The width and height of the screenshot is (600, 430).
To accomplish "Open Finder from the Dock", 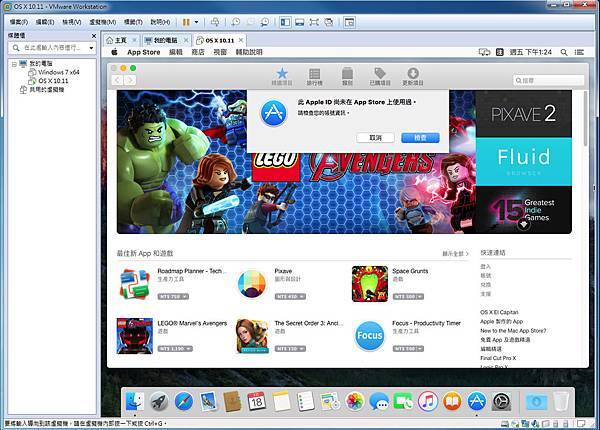I will pos(135,402).
